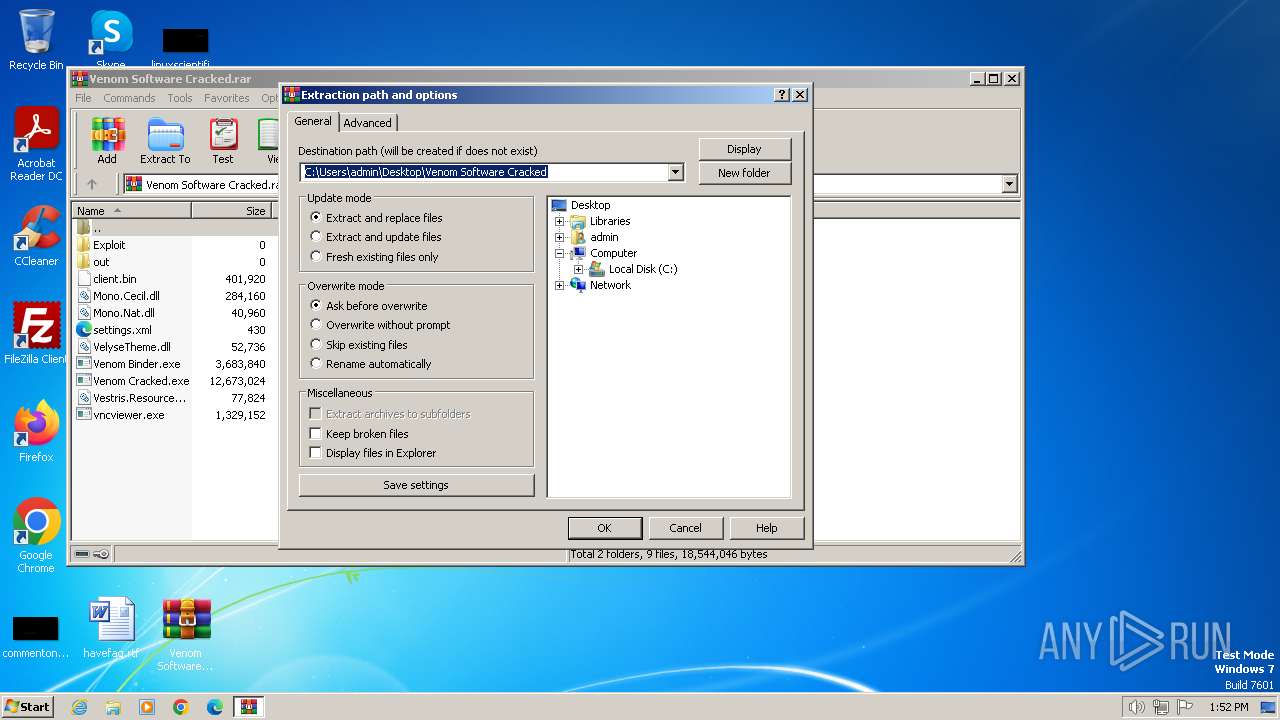Open Firefox desktop icon
The image size is (1280, 720).
tap(36, 432)
